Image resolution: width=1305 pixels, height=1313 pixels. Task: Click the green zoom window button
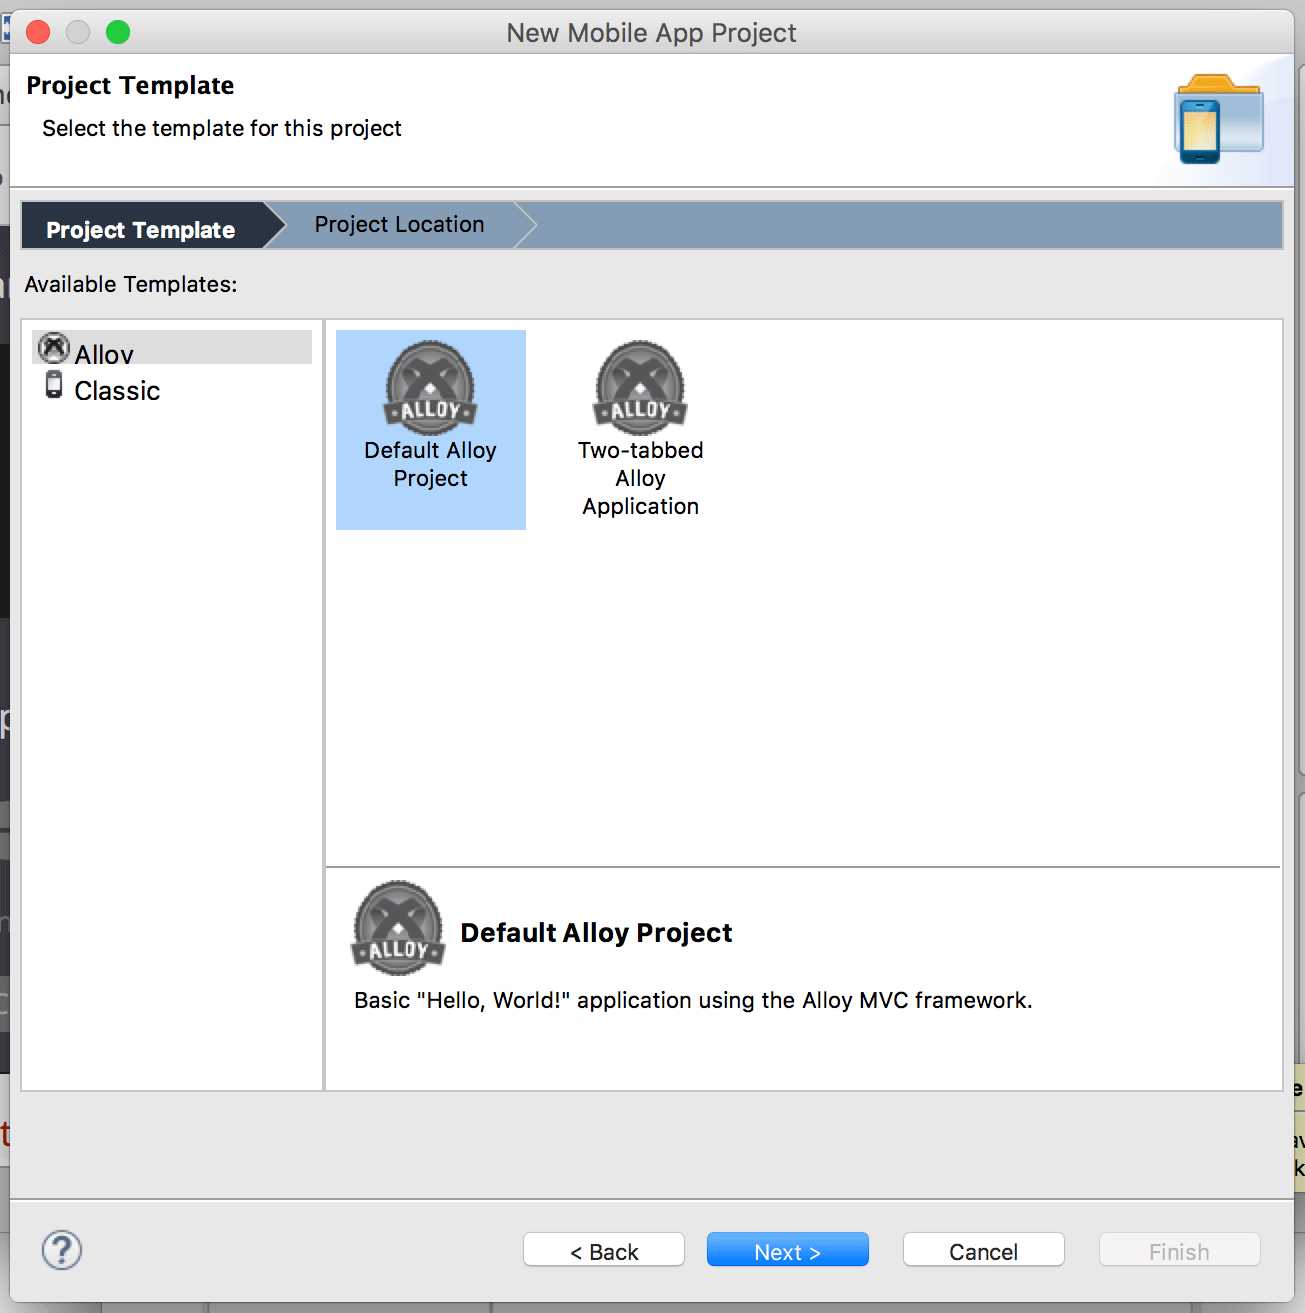pos(118,33)
